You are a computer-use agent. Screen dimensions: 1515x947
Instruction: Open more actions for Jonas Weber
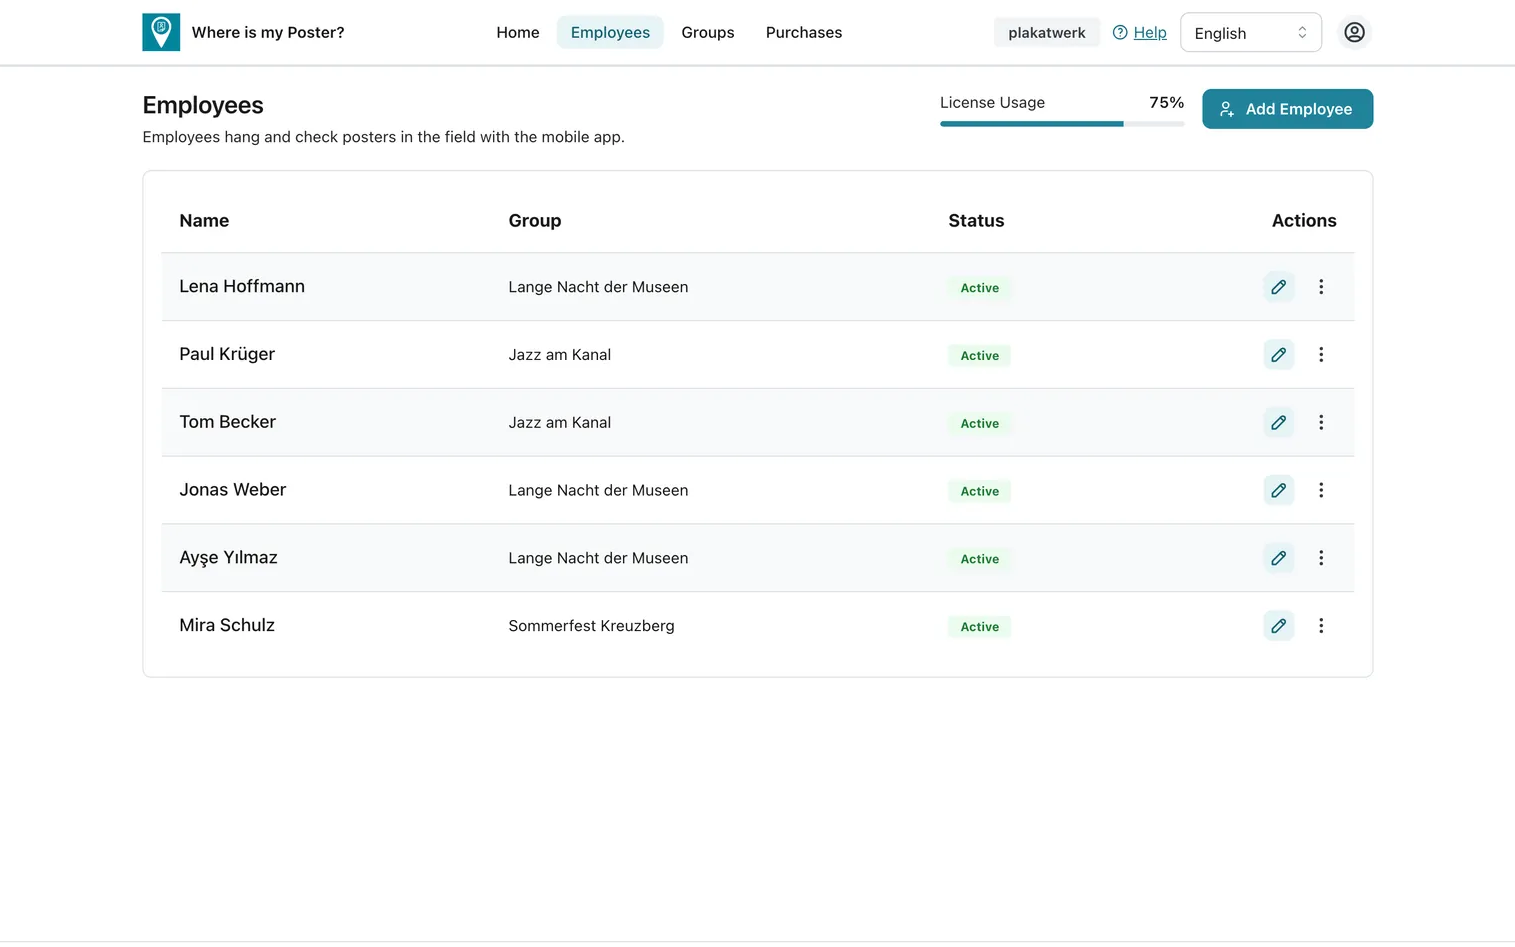point(1321,490)
